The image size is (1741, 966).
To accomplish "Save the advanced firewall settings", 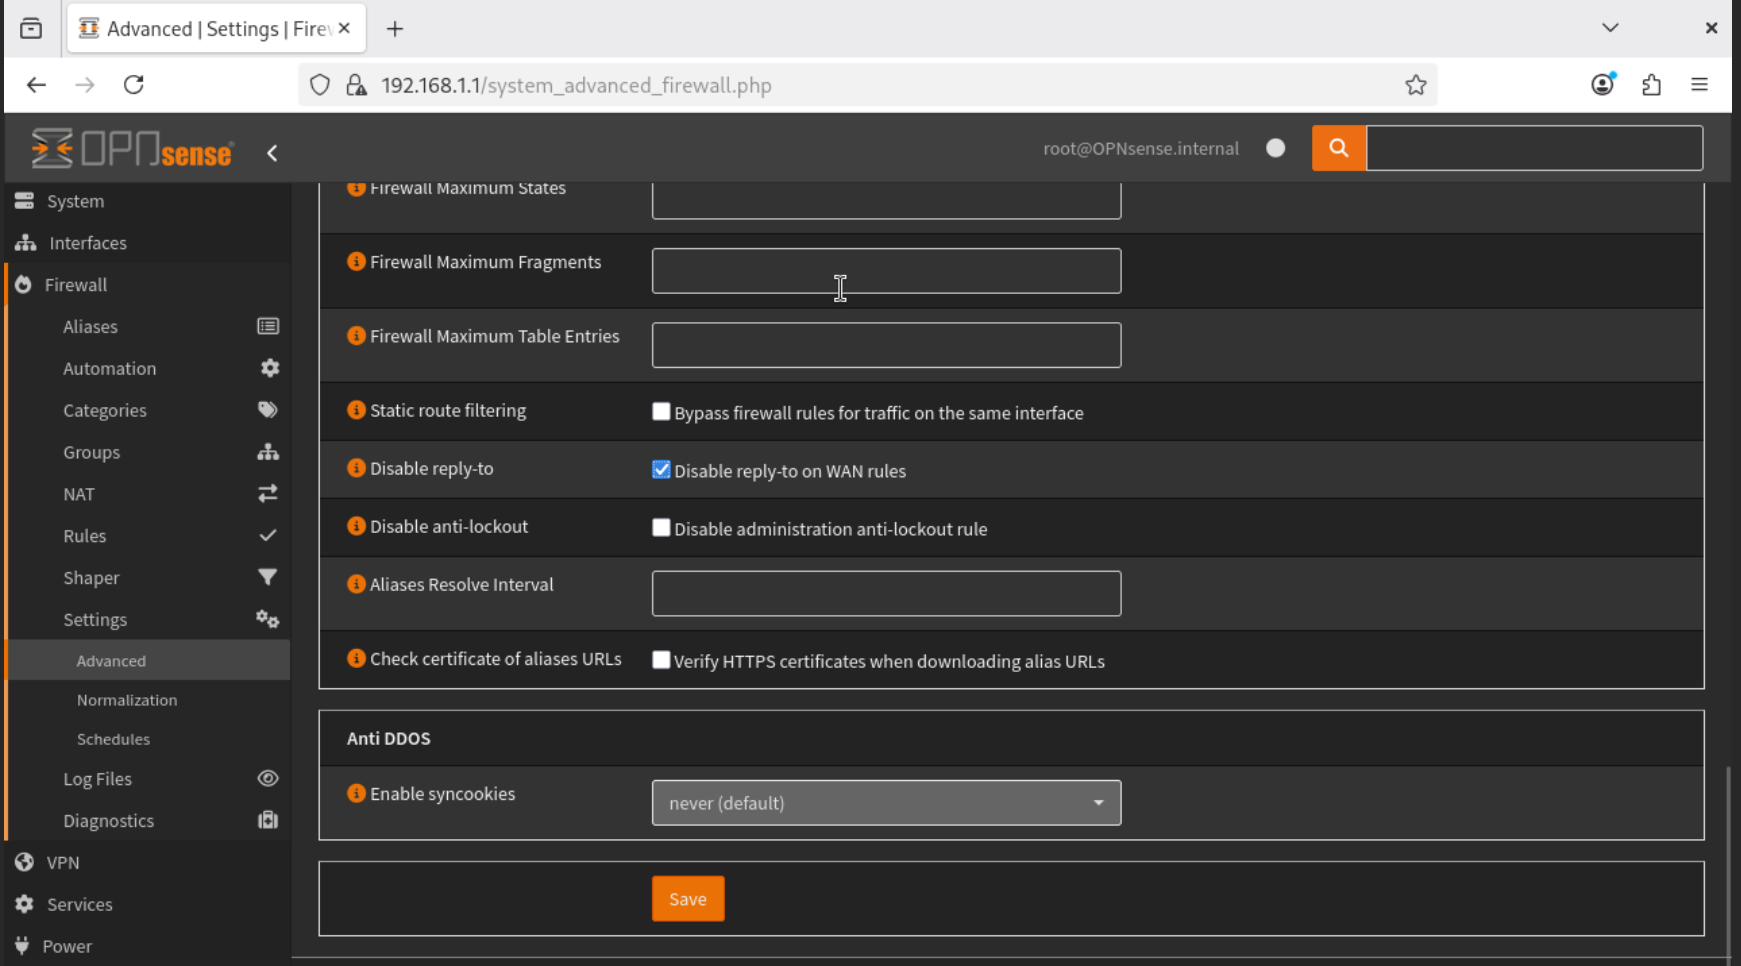I will (687, 899).
